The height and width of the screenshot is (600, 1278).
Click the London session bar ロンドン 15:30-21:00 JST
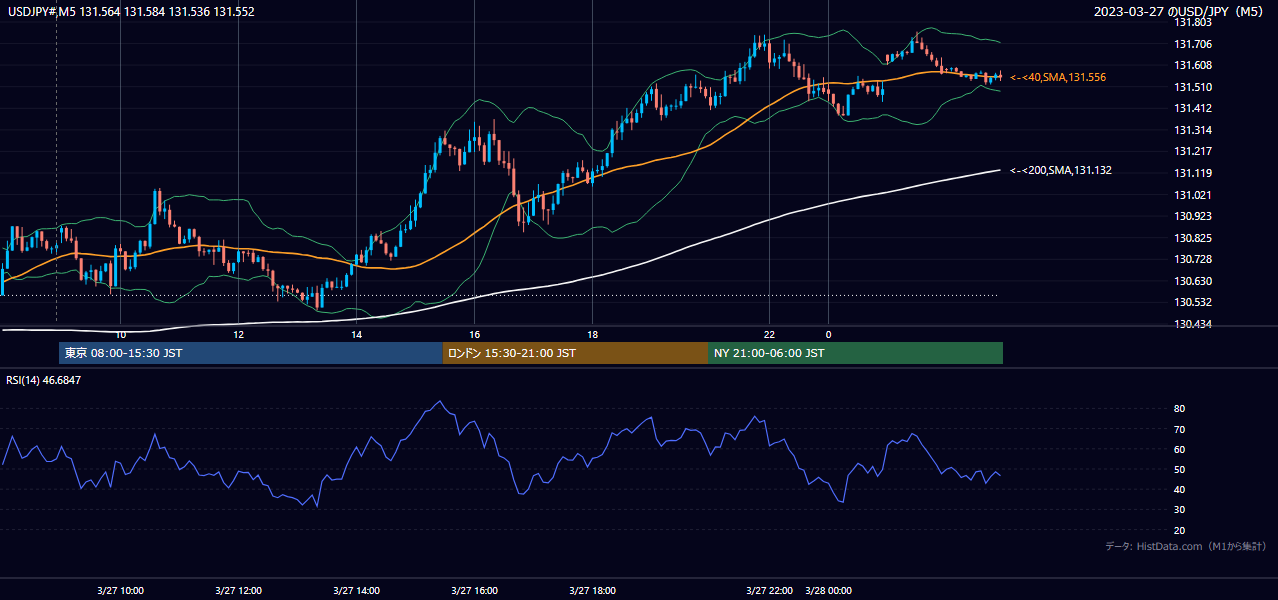click(x=575, y=353)
